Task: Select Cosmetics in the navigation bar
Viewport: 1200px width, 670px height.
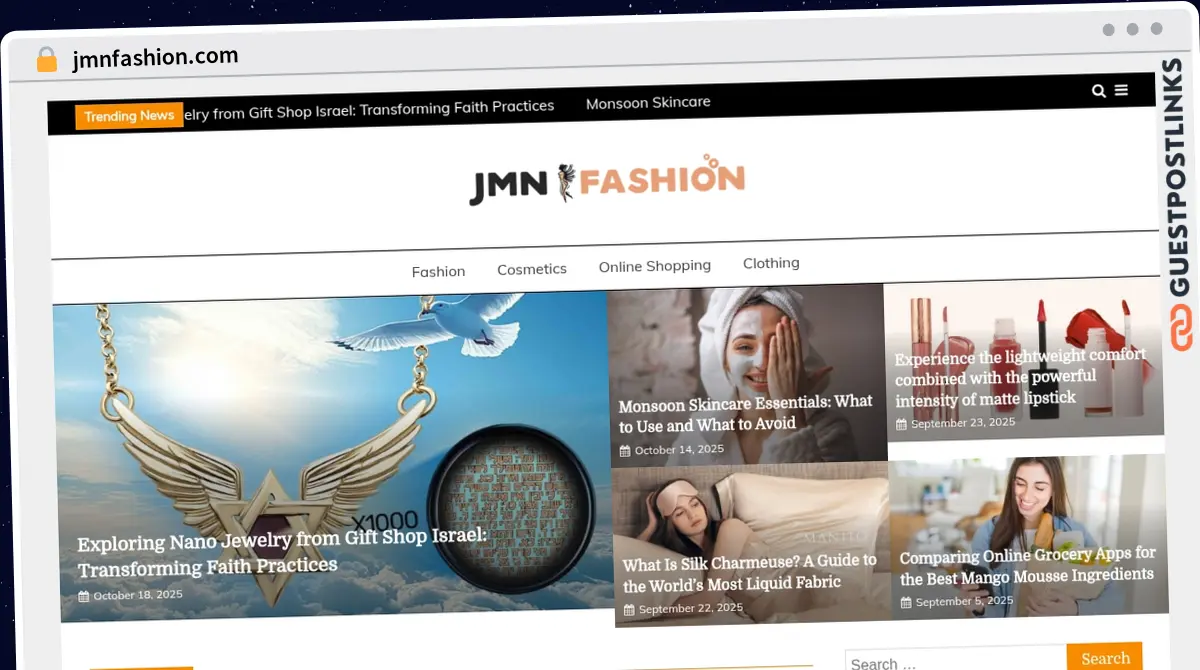Action: coord(532,269)
